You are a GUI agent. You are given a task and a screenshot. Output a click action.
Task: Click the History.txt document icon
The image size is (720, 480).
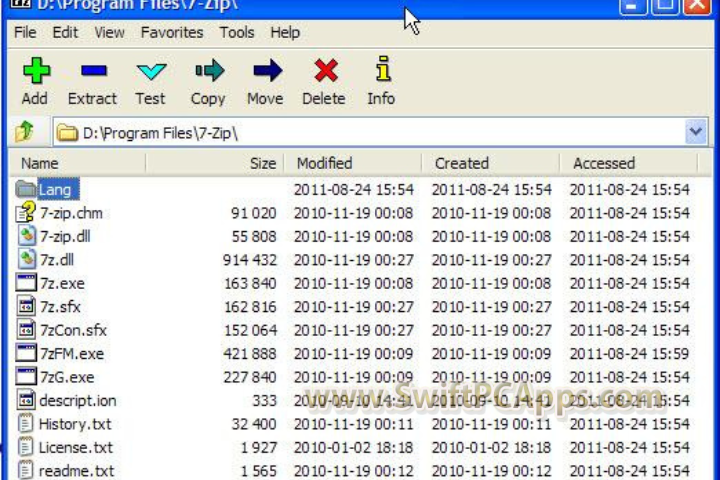(x=26, y=423)
